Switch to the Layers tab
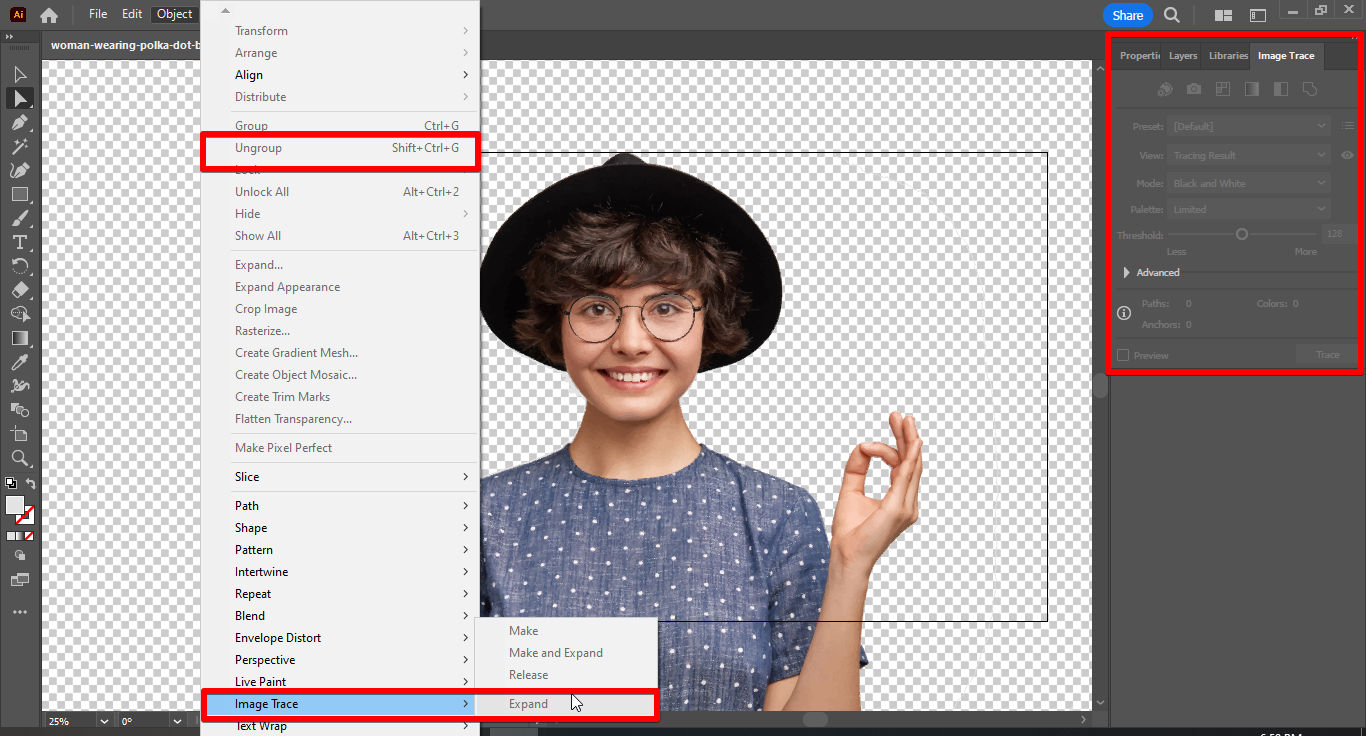 click(1182, 55)
